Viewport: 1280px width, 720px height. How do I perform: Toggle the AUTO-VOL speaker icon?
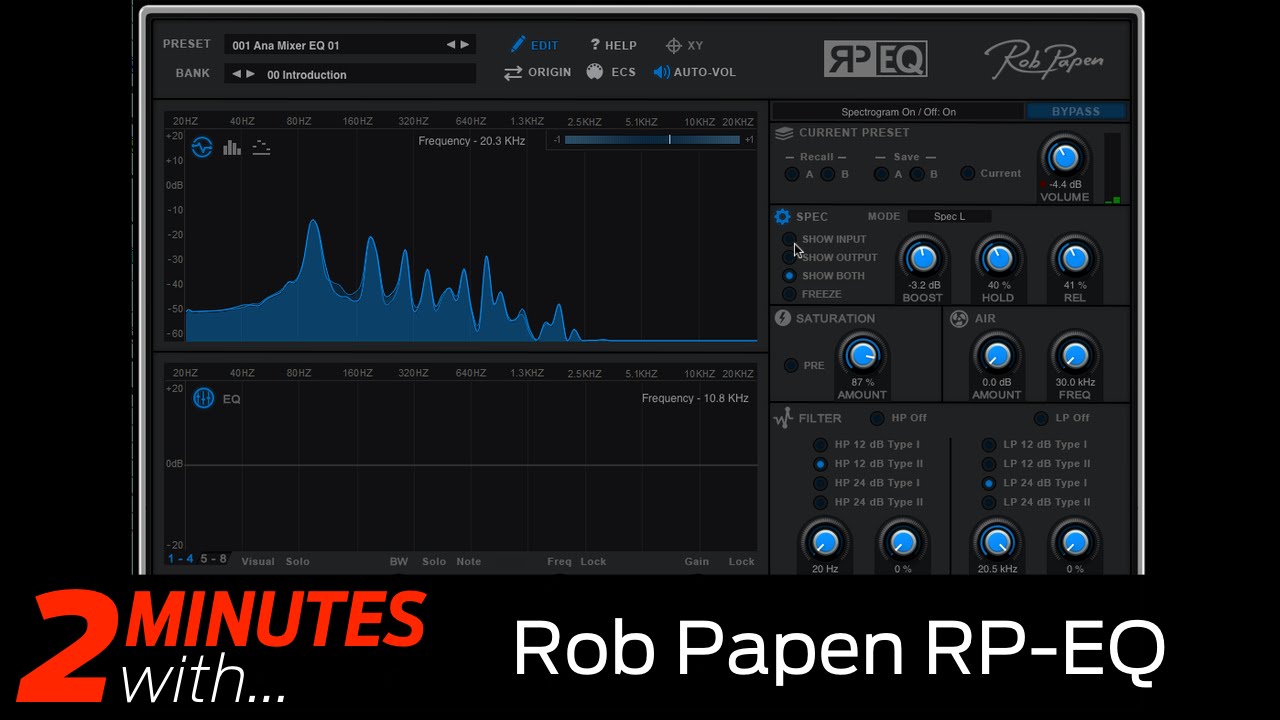(661, 72)
